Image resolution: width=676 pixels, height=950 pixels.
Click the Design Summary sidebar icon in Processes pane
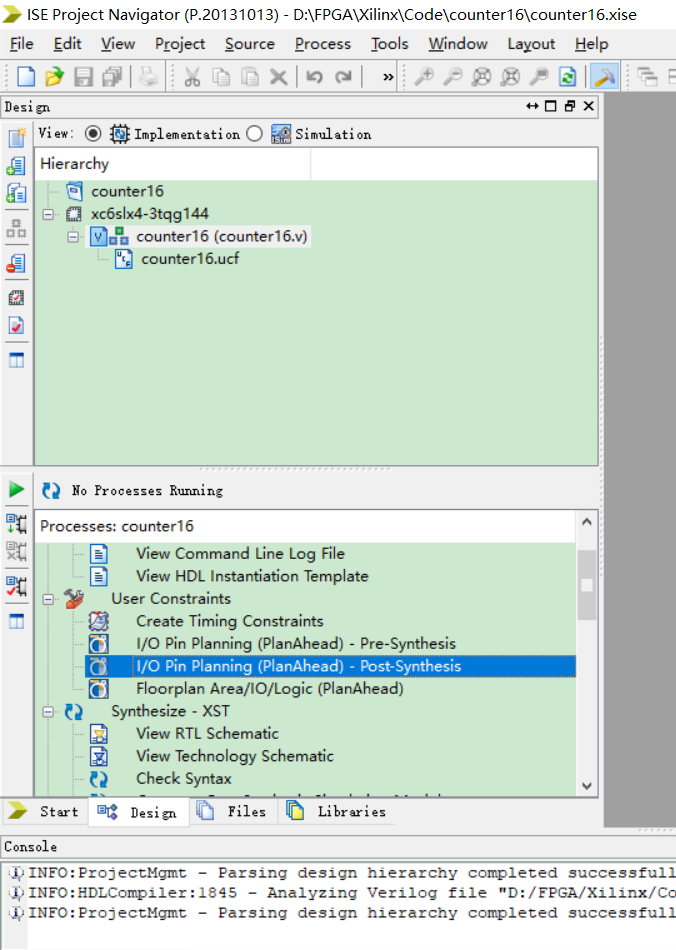[x=16, y=621]
